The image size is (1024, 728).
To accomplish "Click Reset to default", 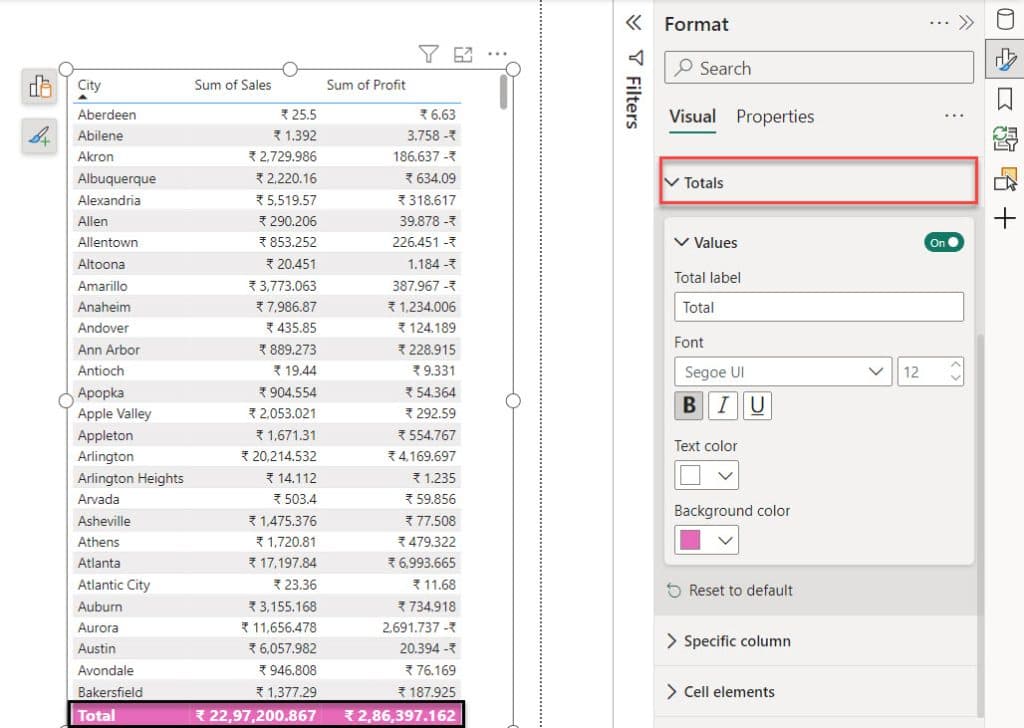I will pos(740,590).
